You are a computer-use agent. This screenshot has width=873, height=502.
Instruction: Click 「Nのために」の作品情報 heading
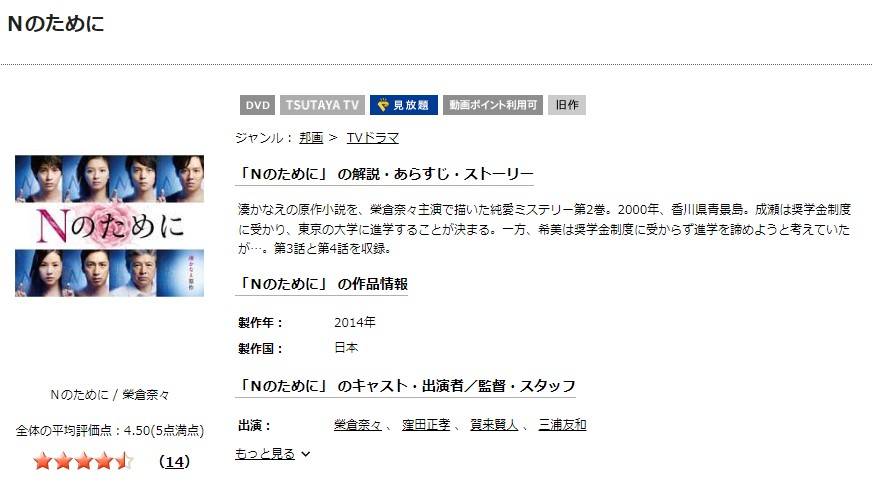click(x=322, y=284)
